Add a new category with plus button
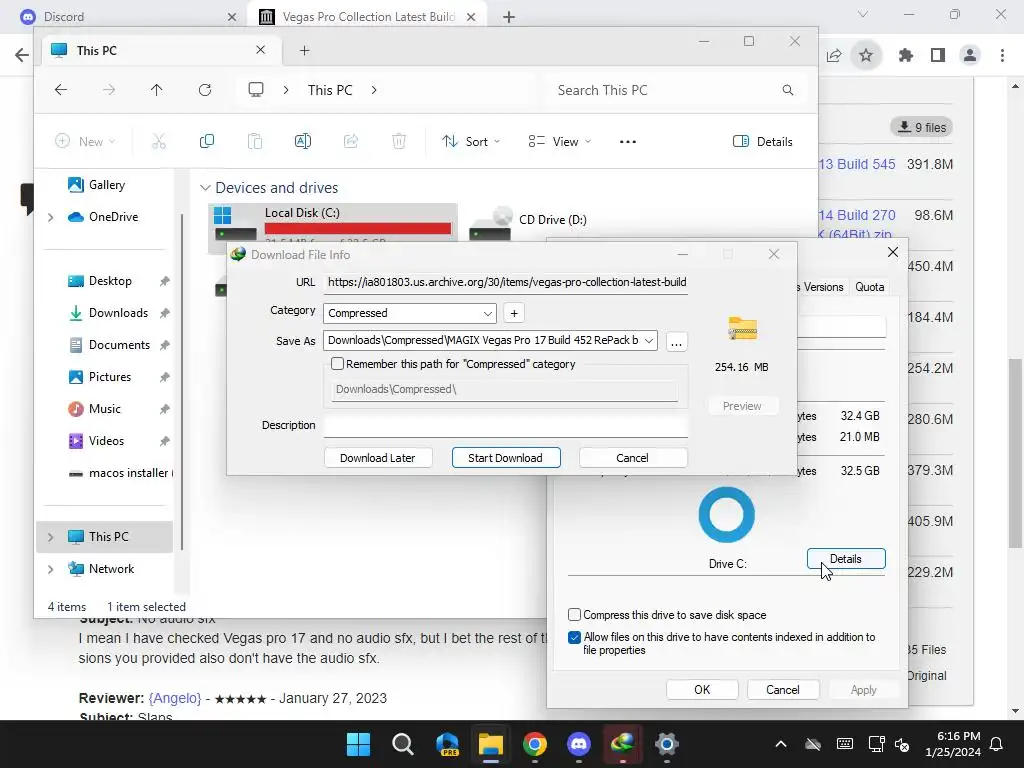This screenshot has height=768, width=1024. 514,313
